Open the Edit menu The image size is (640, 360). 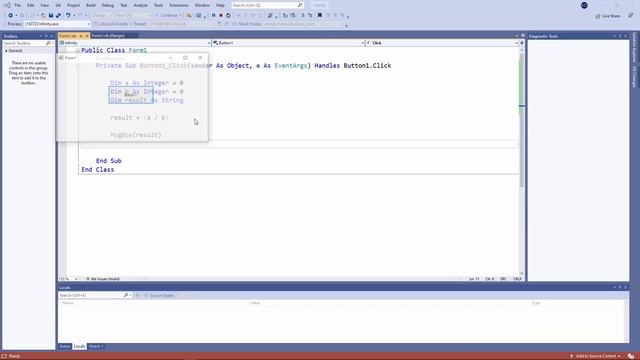(x=31, y=5)
